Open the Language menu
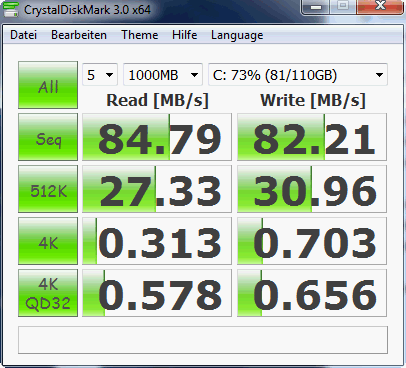Screen dimensions: 406x368 [x=237, y=35]
